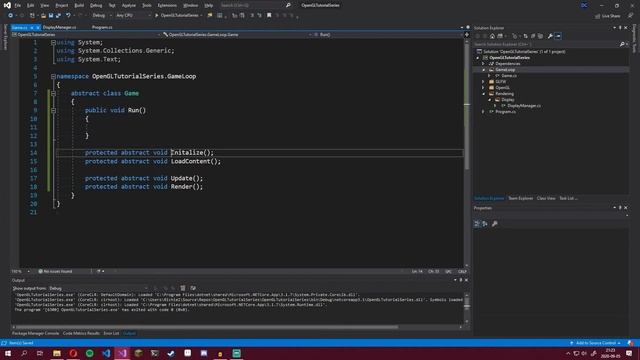This screenshot has height=360, width=640.
Task: Open the 'Show output from' Debug dropdown
Action: click(x=98, y=288)
